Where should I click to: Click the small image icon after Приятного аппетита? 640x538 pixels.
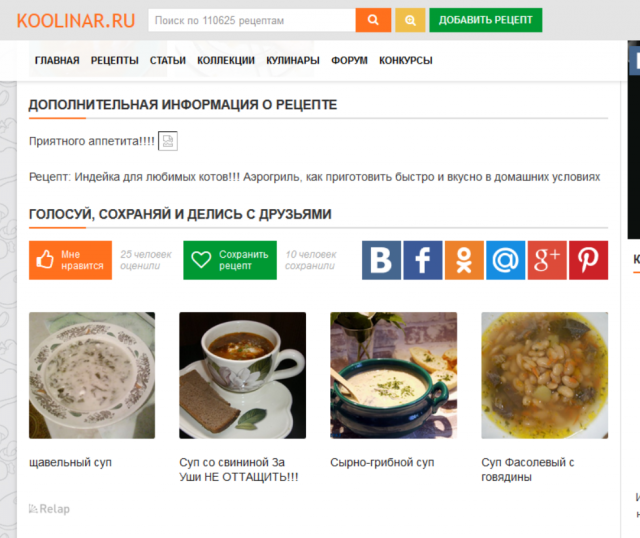click(x=168, y=141)
